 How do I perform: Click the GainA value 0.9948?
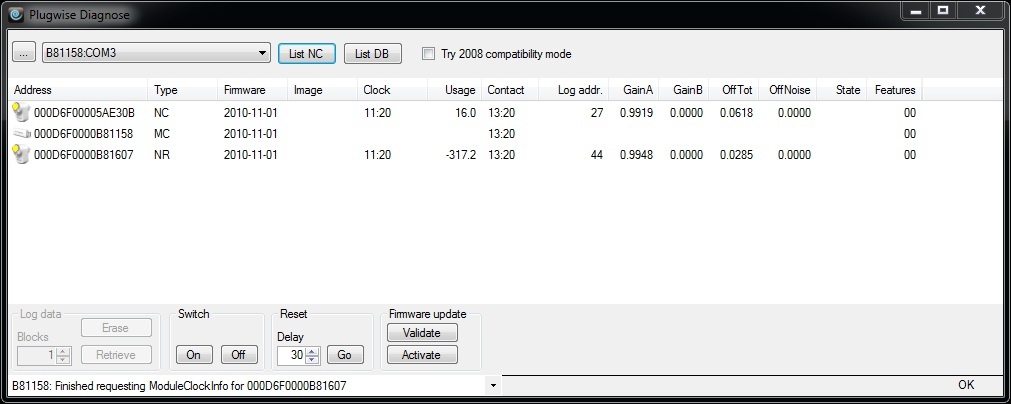click(x=636, y=155)
